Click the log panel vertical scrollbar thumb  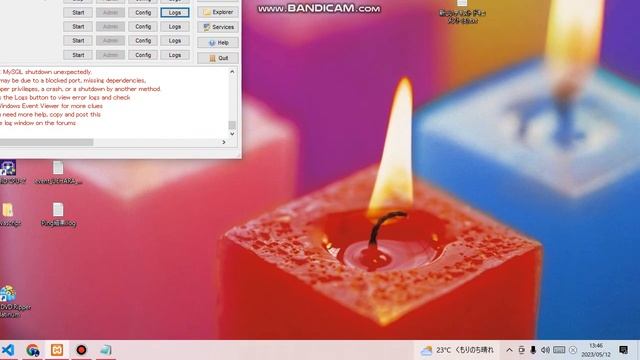(x=232, y=124)
